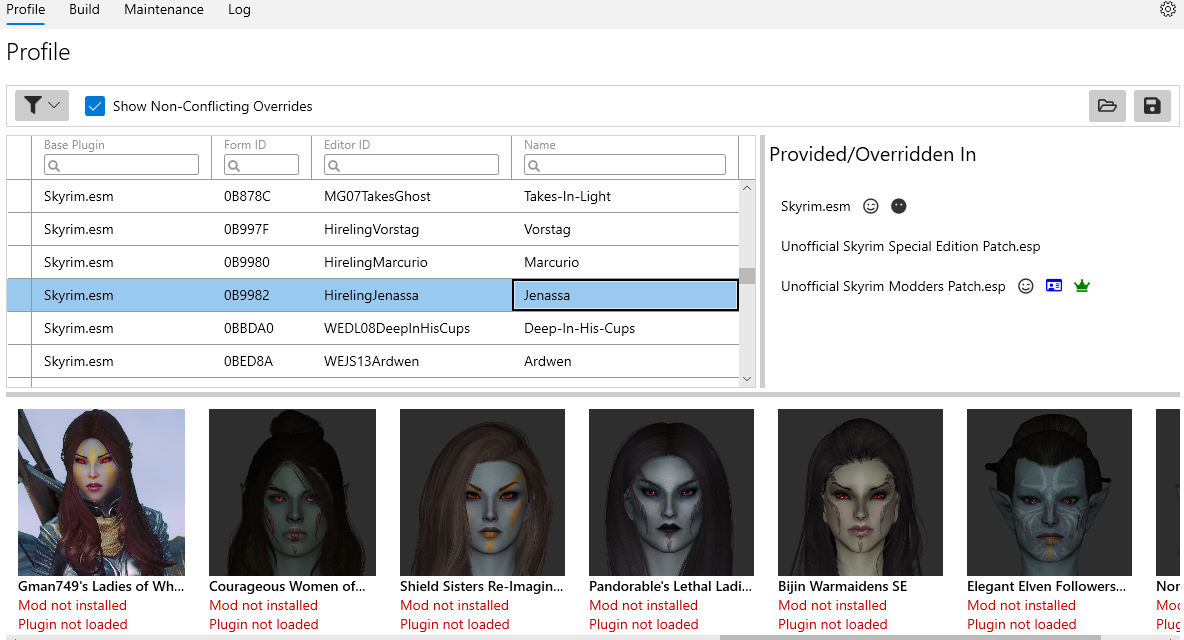Focus the Name filter field
1184x640 pixels.
tap(624, 165)
